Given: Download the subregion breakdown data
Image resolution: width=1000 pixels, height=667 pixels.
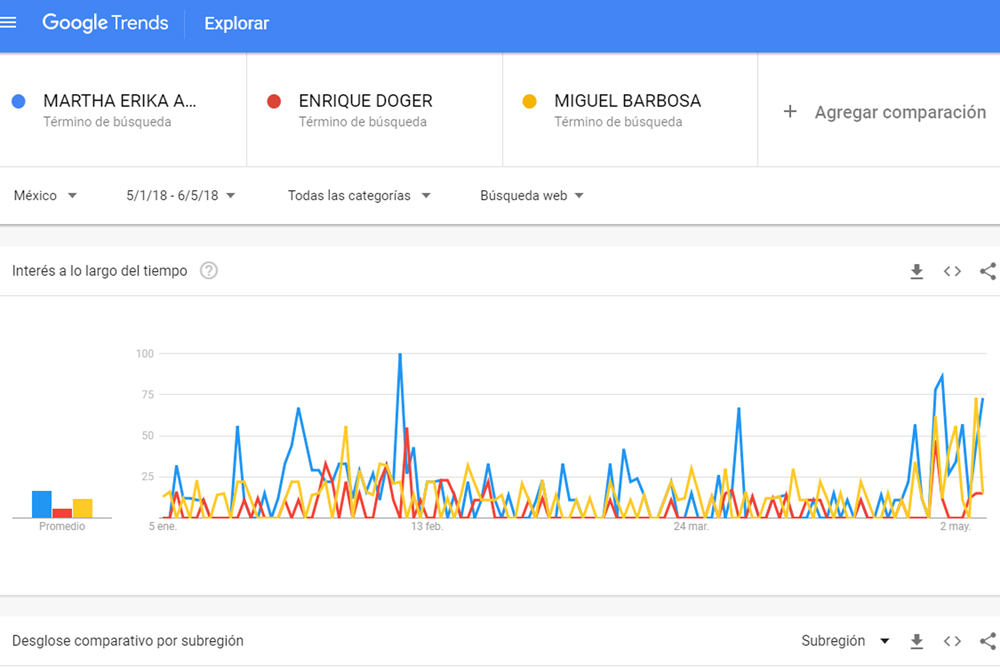Looking at the screenshot, I should click(x=916, y=641).
